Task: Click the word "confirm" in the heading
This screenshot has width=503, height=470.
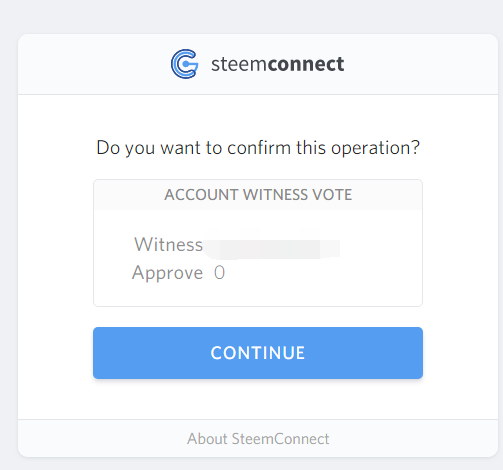Action: [x=259, y=148]
